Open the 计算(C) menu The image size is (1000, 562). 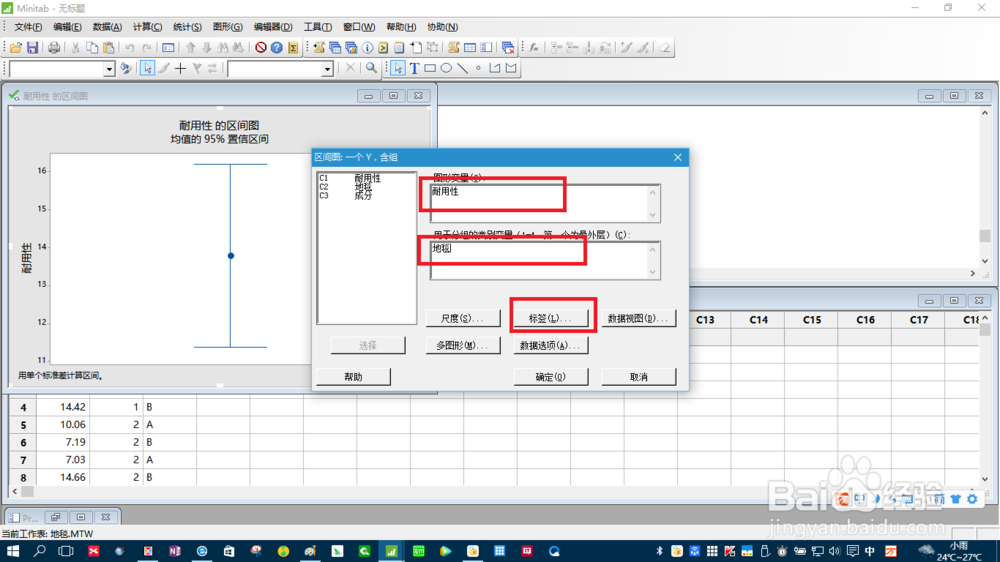(x=147, y=27)
